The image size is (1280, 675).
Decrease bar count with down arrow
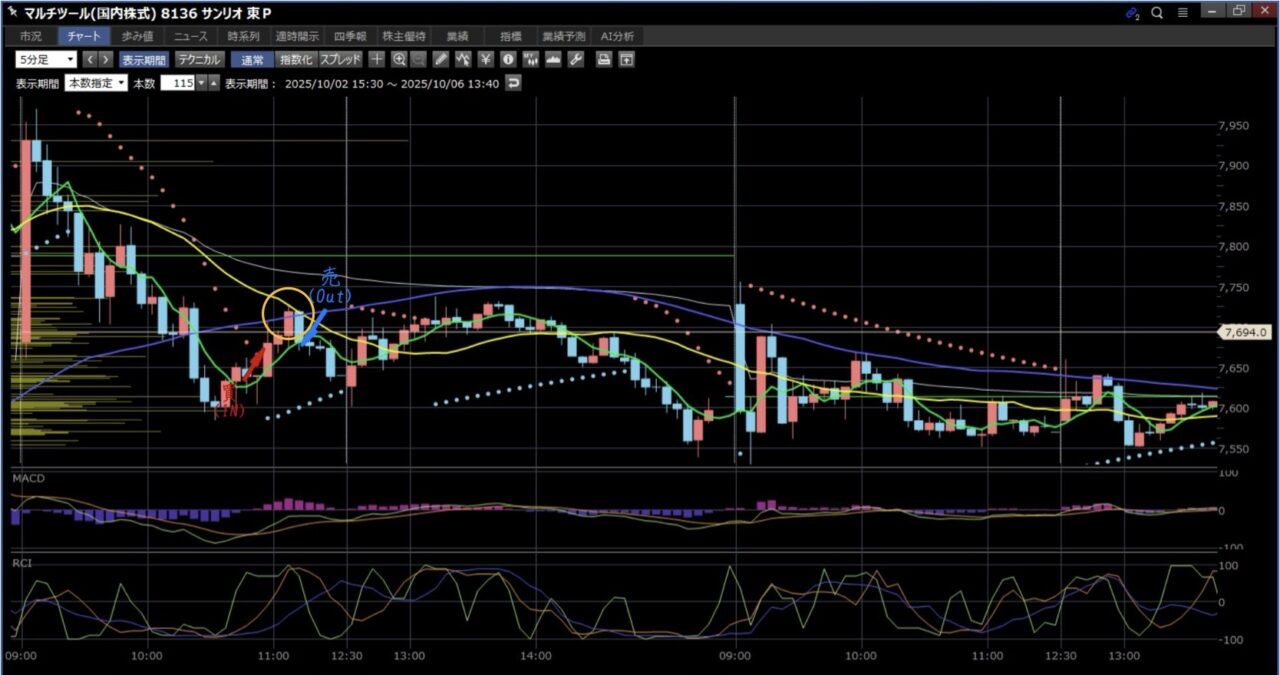tap(201, 83)
